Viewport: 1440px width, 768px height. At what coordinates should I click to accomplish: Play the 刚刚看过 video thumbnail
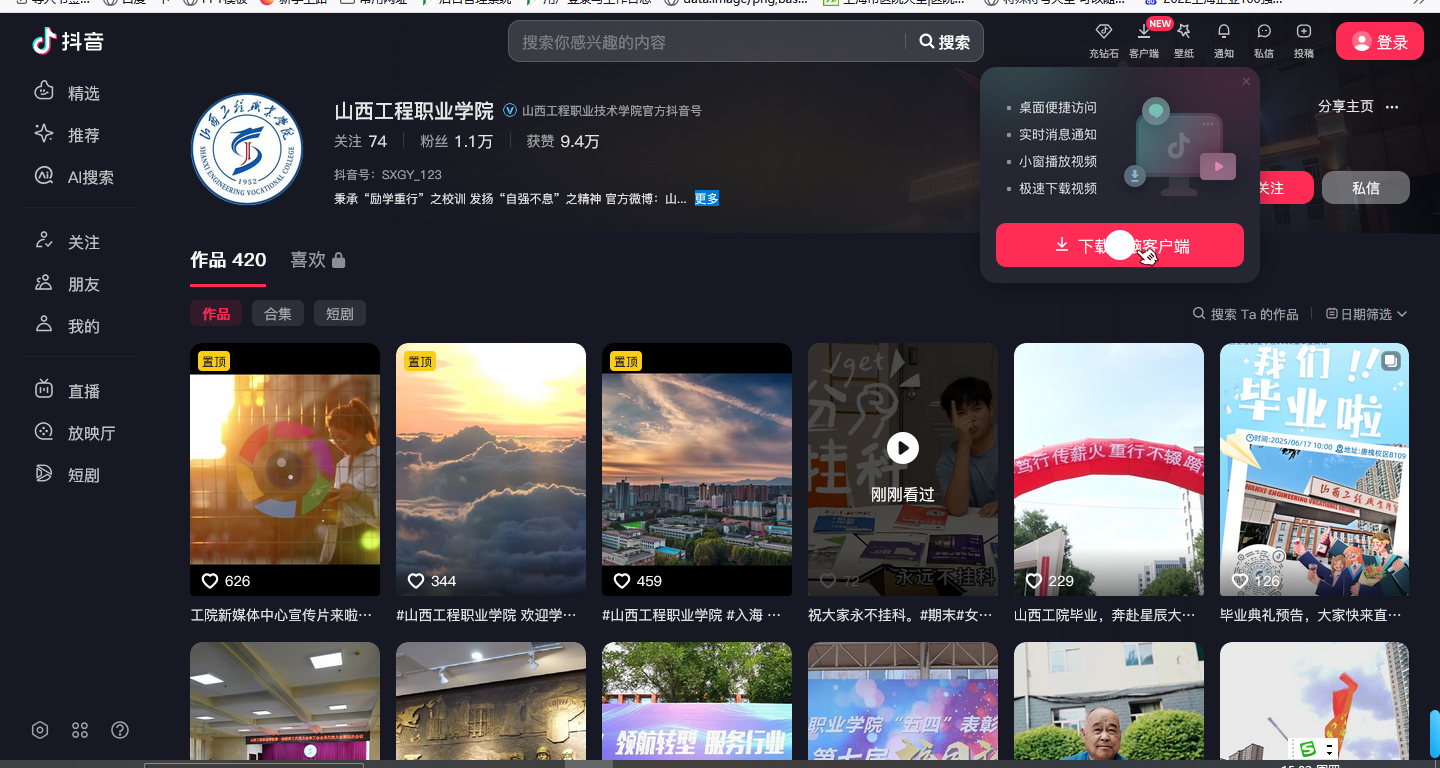pos(902,448)
